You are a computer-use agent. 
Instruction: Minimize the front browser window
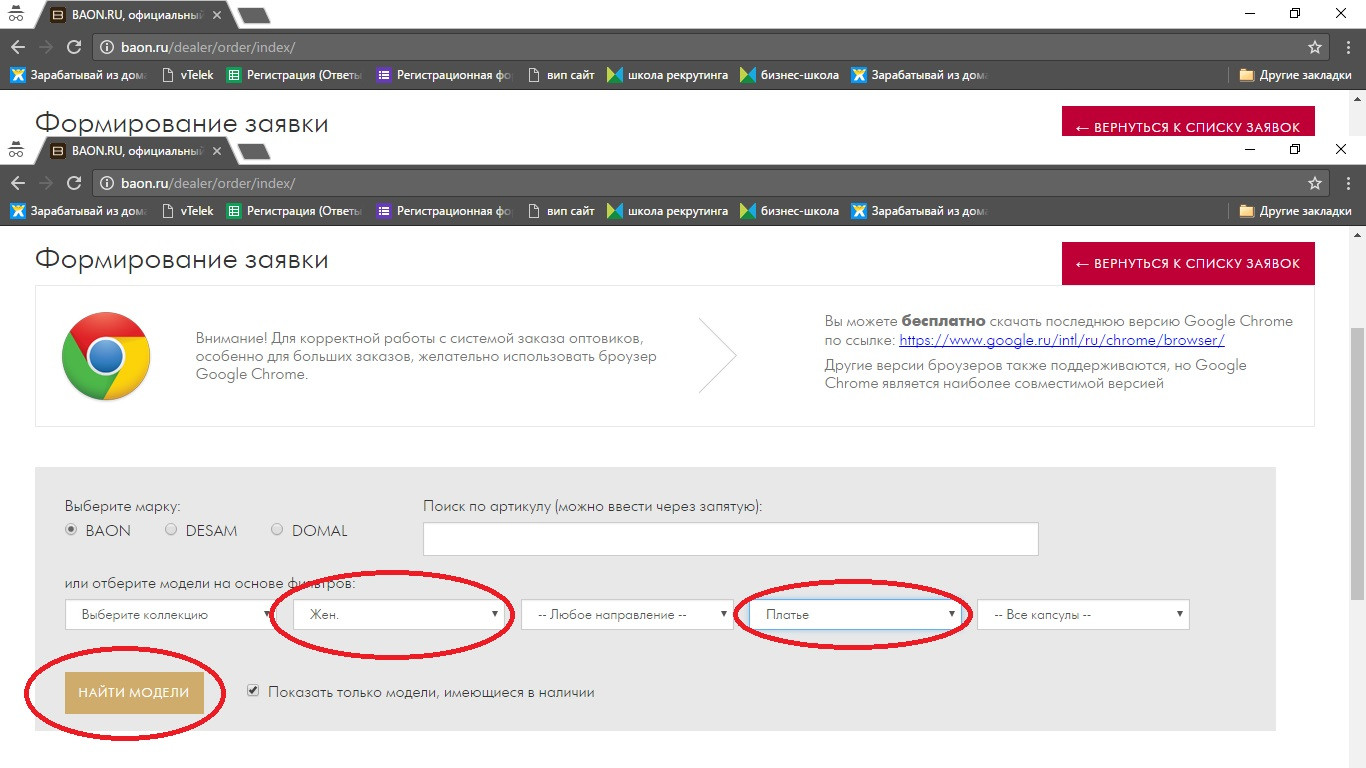coord(1250,150)
